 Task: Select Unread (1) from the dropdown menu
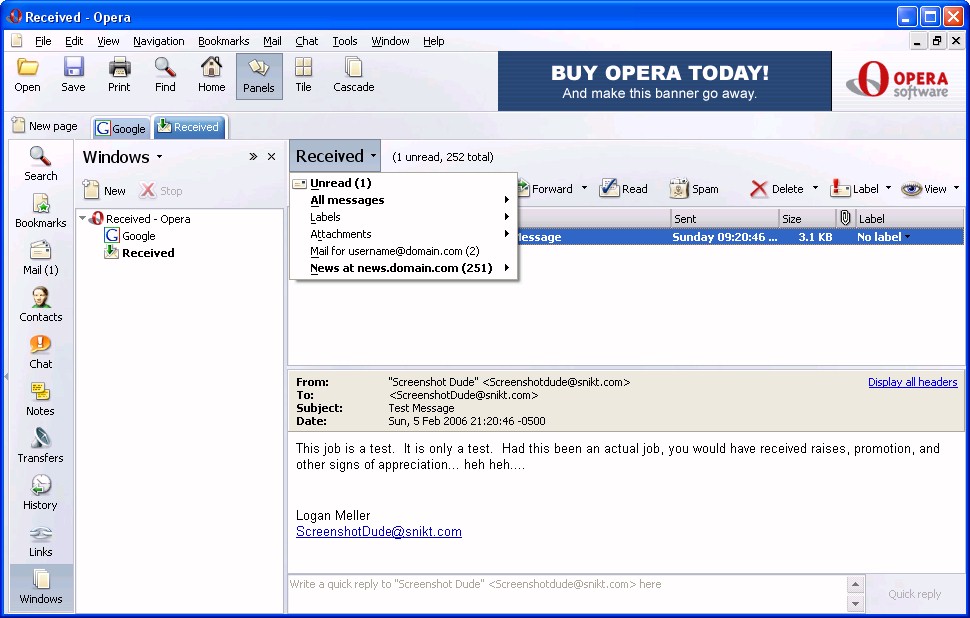[340, 183]
